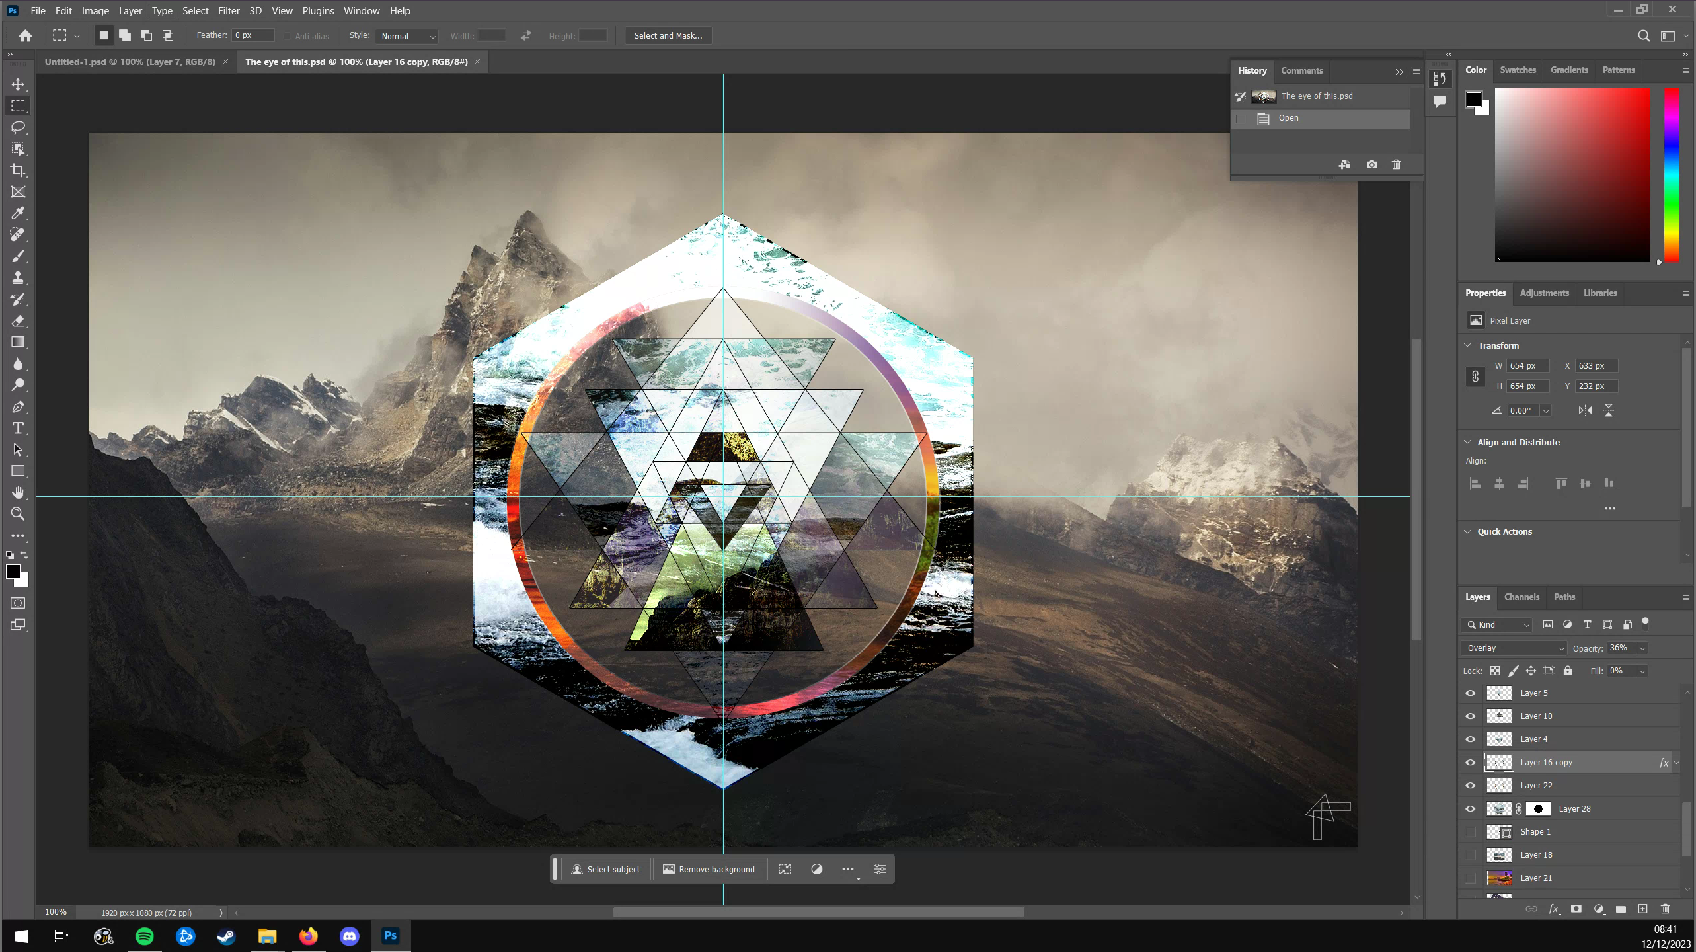The height and width of the screenshot is (952, 1696).
Task: Click the rainbow hue slider strip
Action: [1671, 175]
